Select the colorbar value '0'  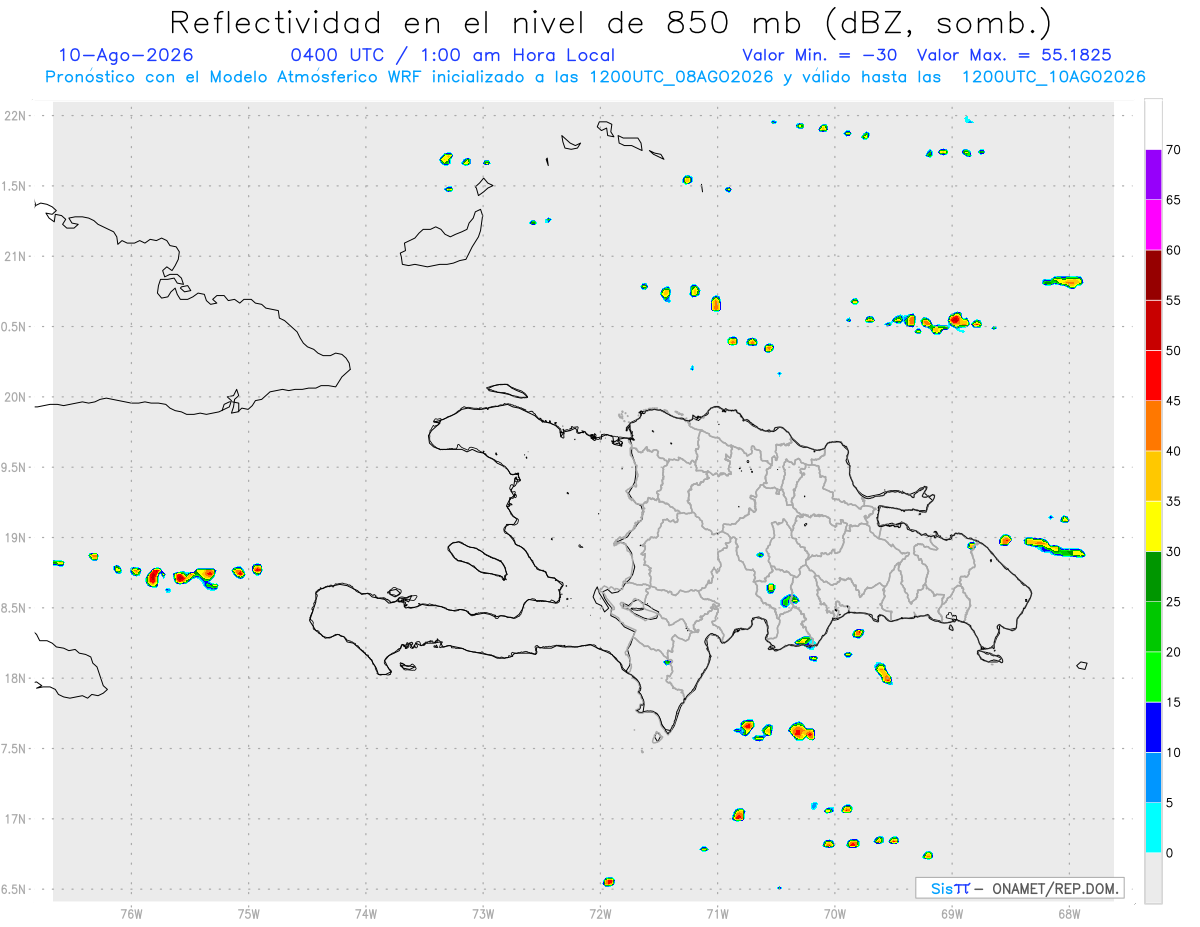tap(1169, 853)
